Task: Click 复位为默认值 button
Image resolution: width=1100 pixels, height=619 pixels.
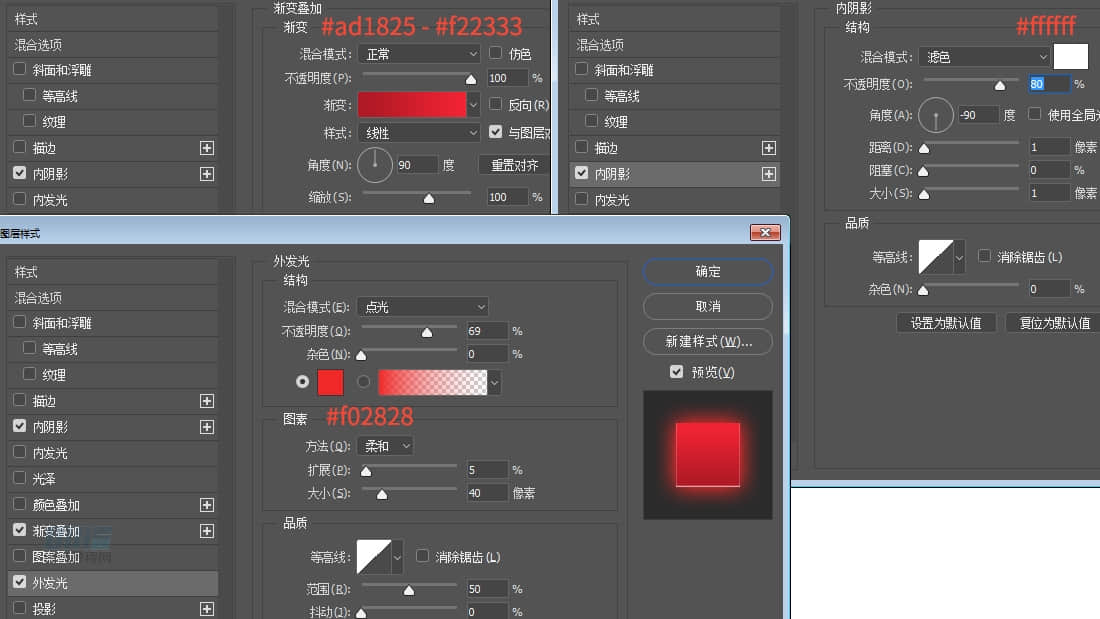Action: (1054, 323)
